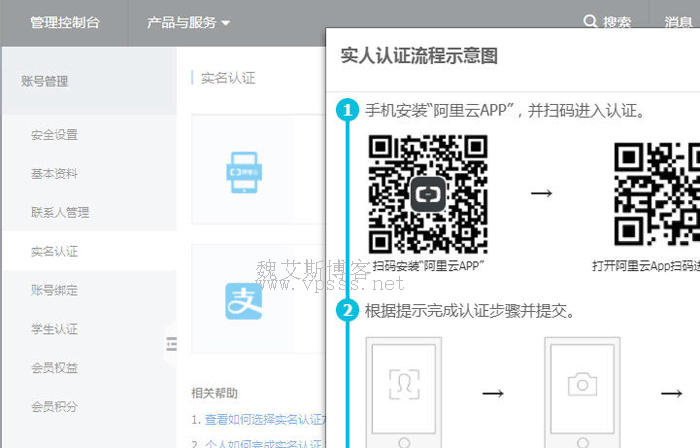The width and height of the screenshot is (700, 448).
Task: Click the Alipay 支 logo icon
Action: point(243,300)
